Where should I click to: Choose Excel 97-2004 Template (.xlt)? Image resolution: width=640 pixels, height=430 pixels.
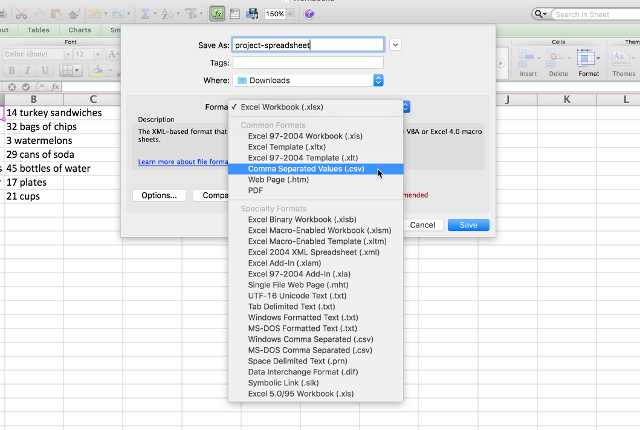click(x=316, y=158)
